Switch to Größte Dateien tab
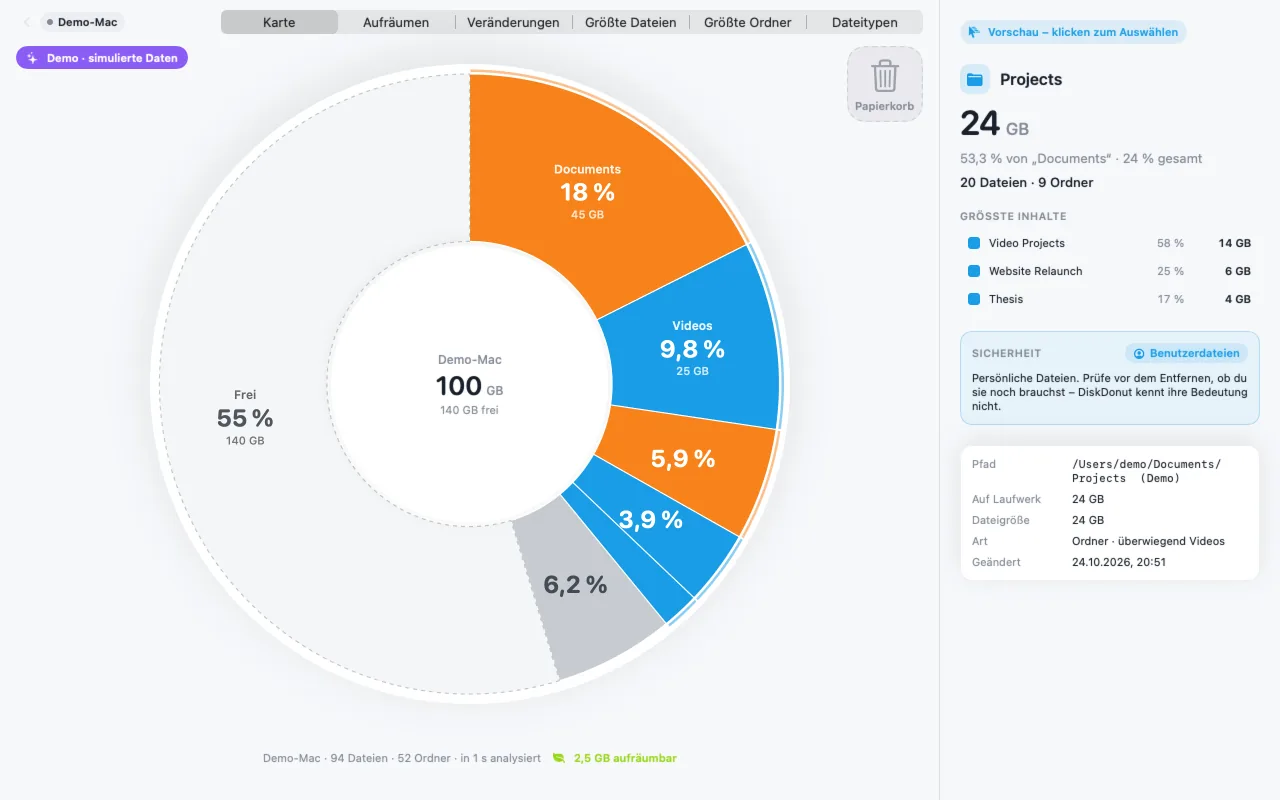This screenshot has width=1280, height=800. (631, 22)
